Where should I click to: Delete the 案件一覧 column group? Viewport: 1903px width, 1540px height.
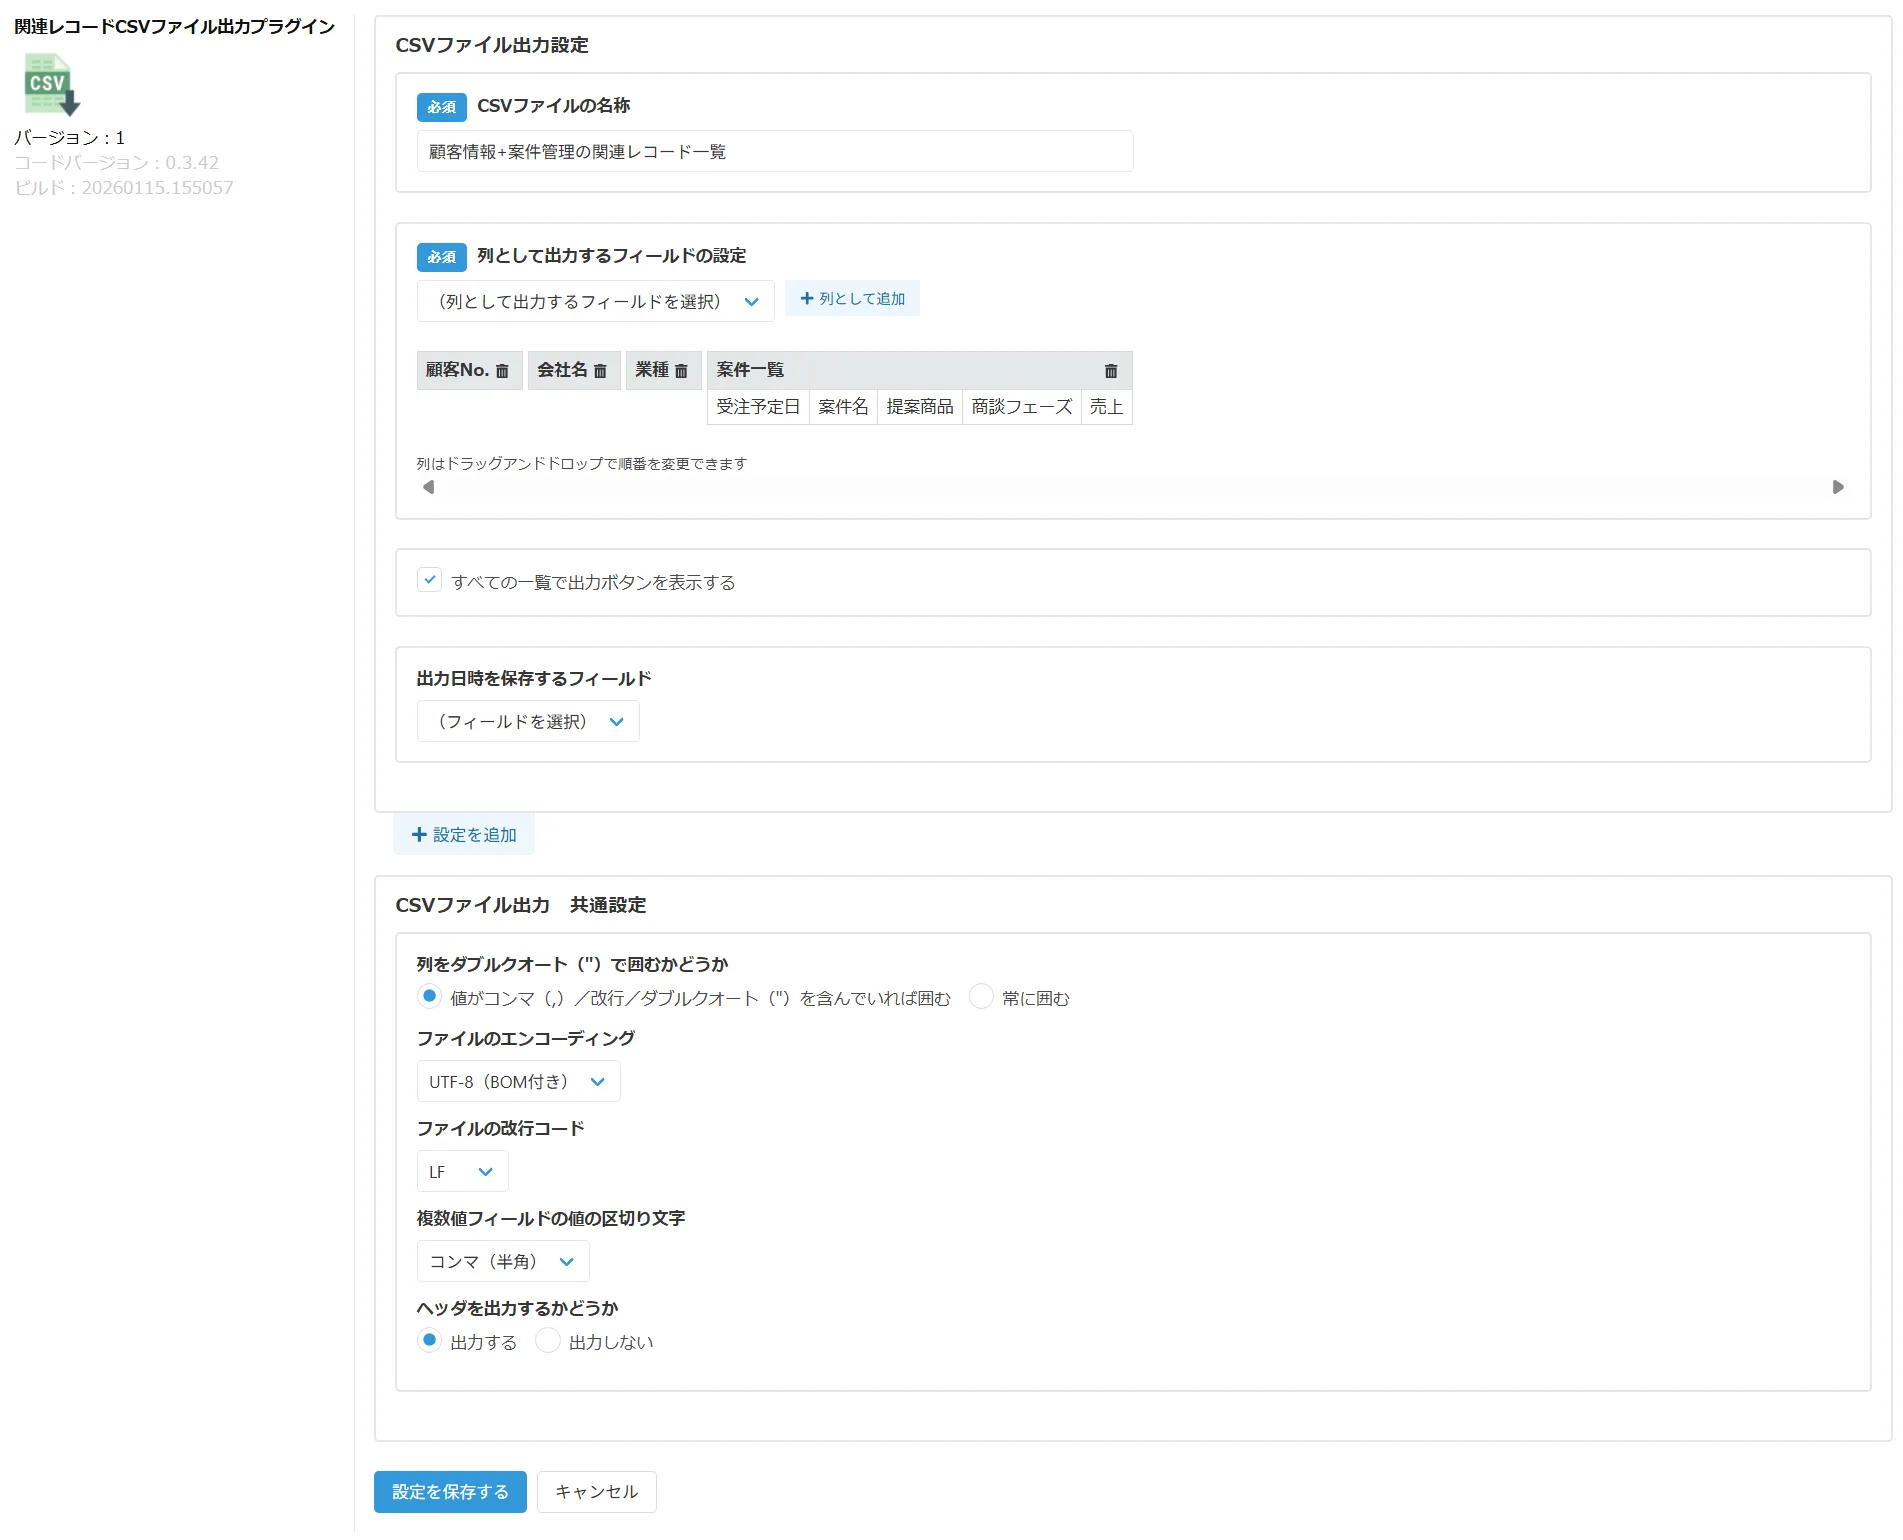pos(1110,371)
